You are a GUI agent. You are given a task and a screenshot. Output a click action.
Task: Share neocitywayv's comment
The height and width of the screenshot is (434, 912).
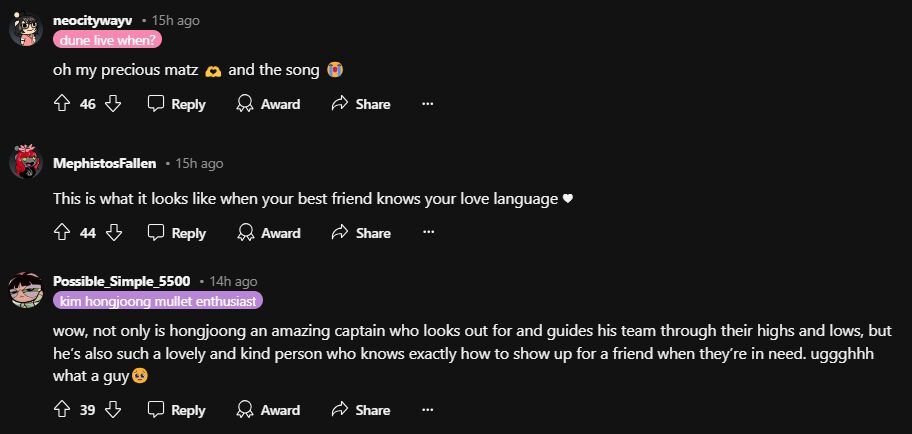360,104
